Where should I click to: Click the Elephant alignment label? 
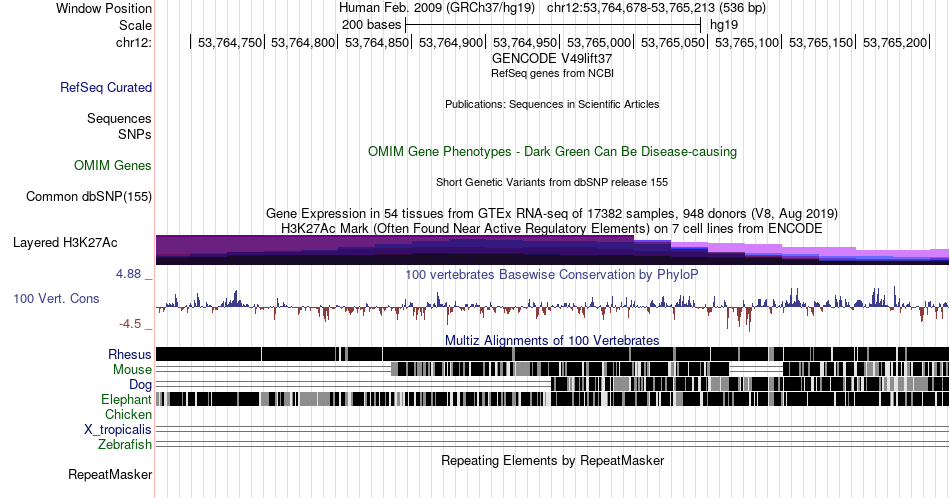pos(126,399)
